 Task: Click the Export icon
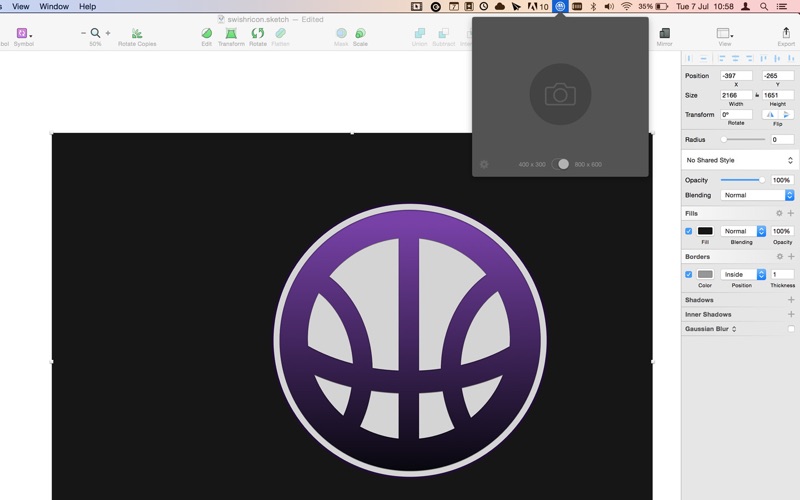tap(786, 33)
